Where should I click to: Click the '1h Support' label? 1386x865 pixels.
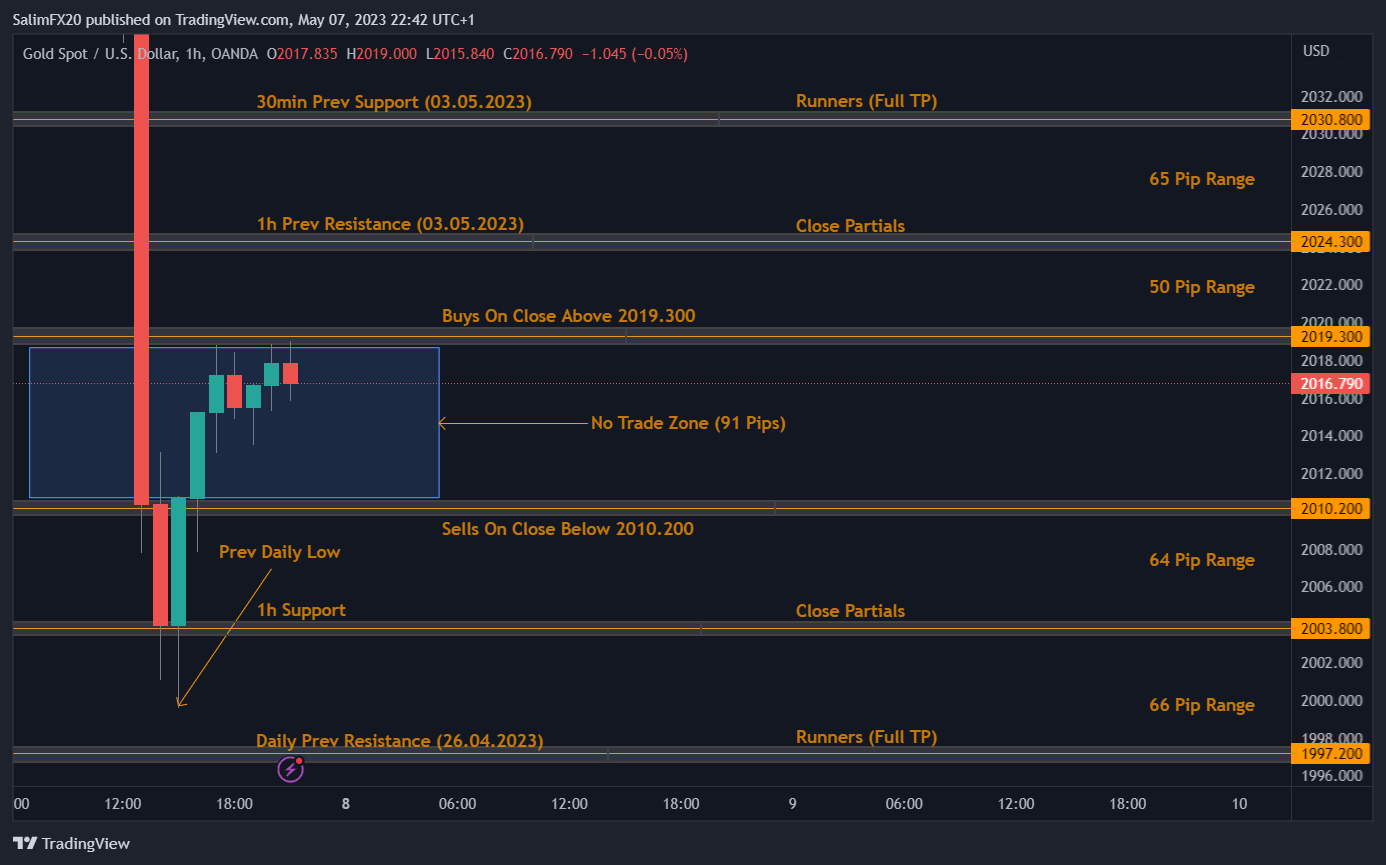pyautogui.click(x=302, y=610)
